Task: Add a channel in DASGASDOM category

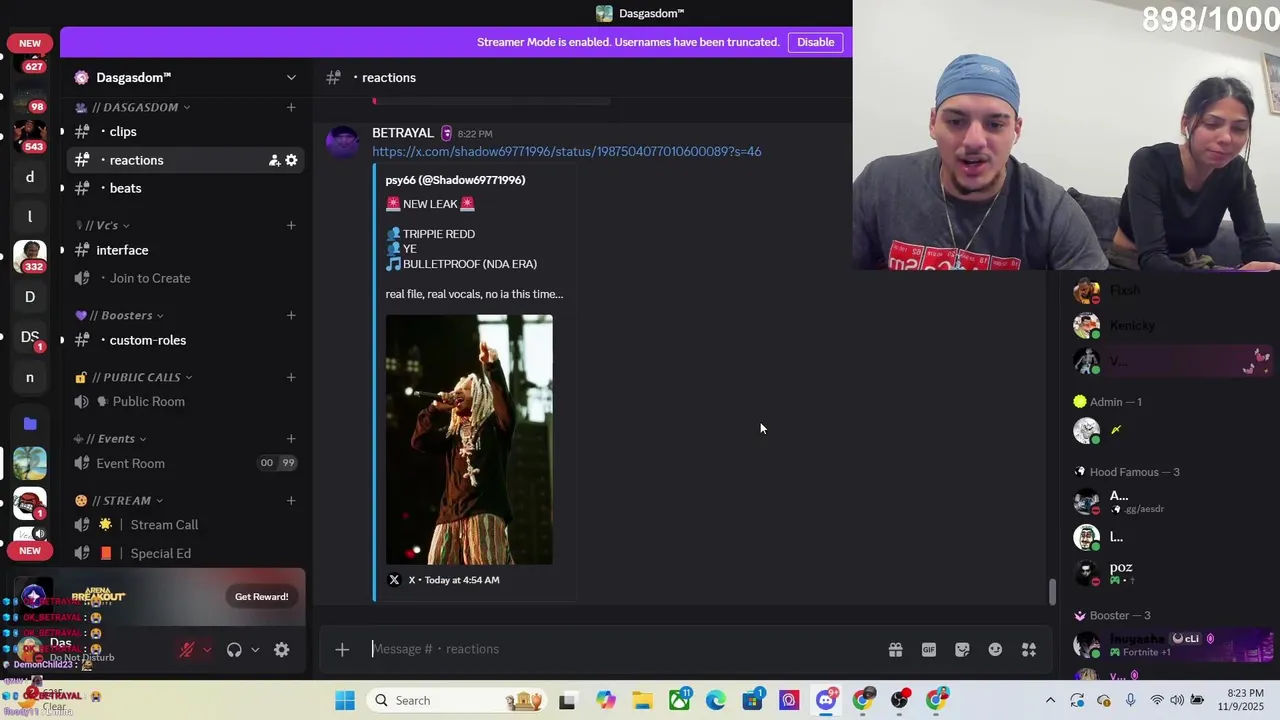Action: [291, 107]
